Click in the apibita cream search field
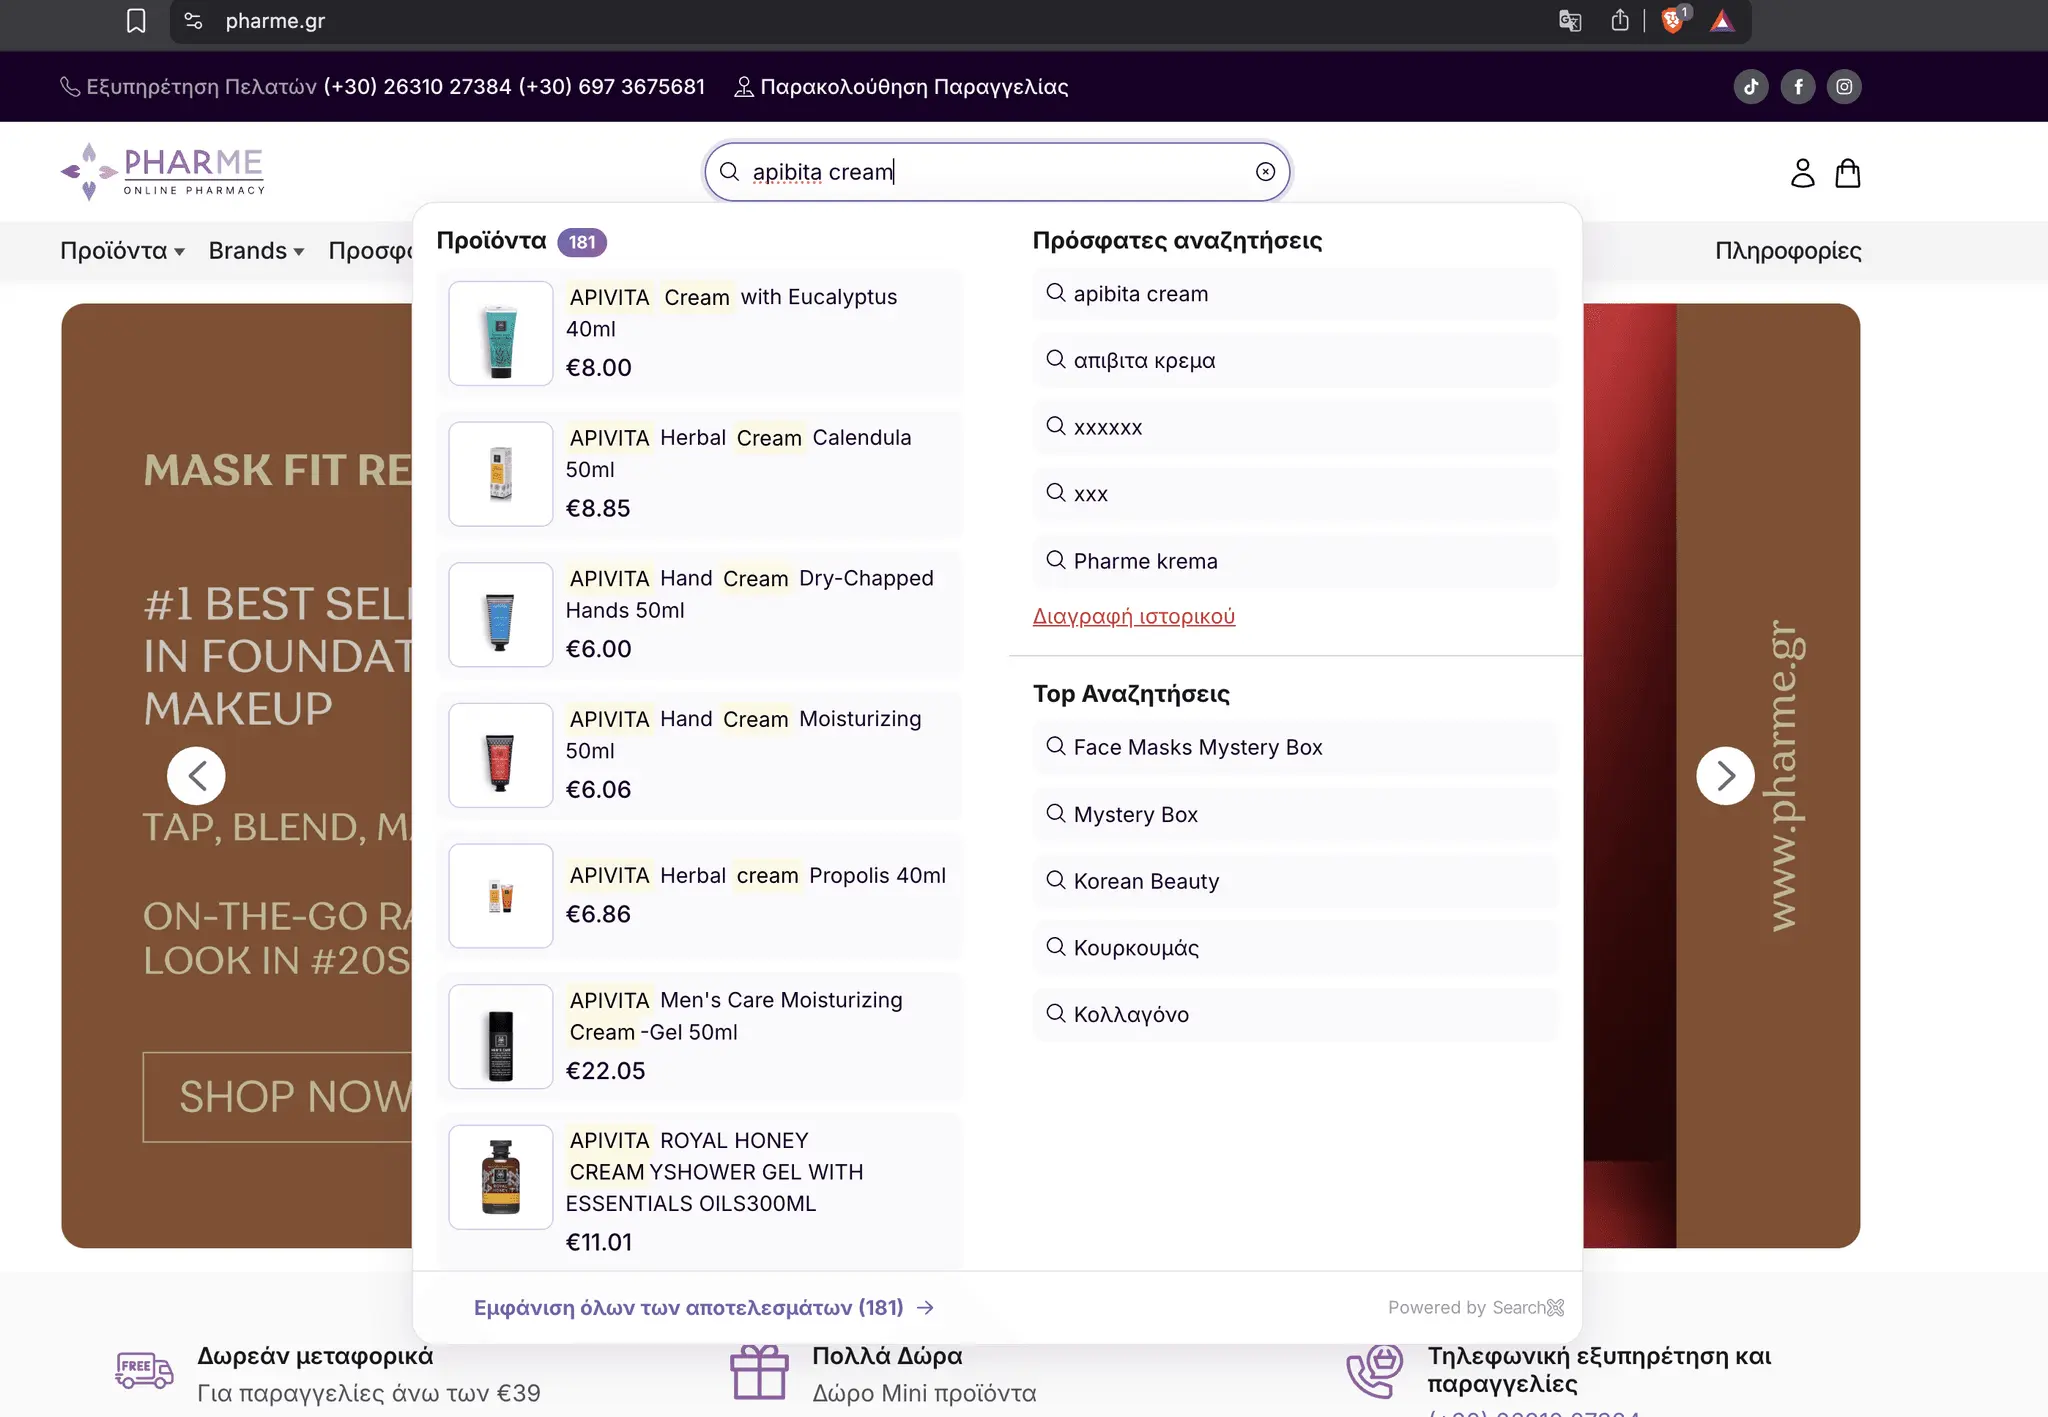The width and height of the screenshot is (2048, 1417). click(996, 172)
